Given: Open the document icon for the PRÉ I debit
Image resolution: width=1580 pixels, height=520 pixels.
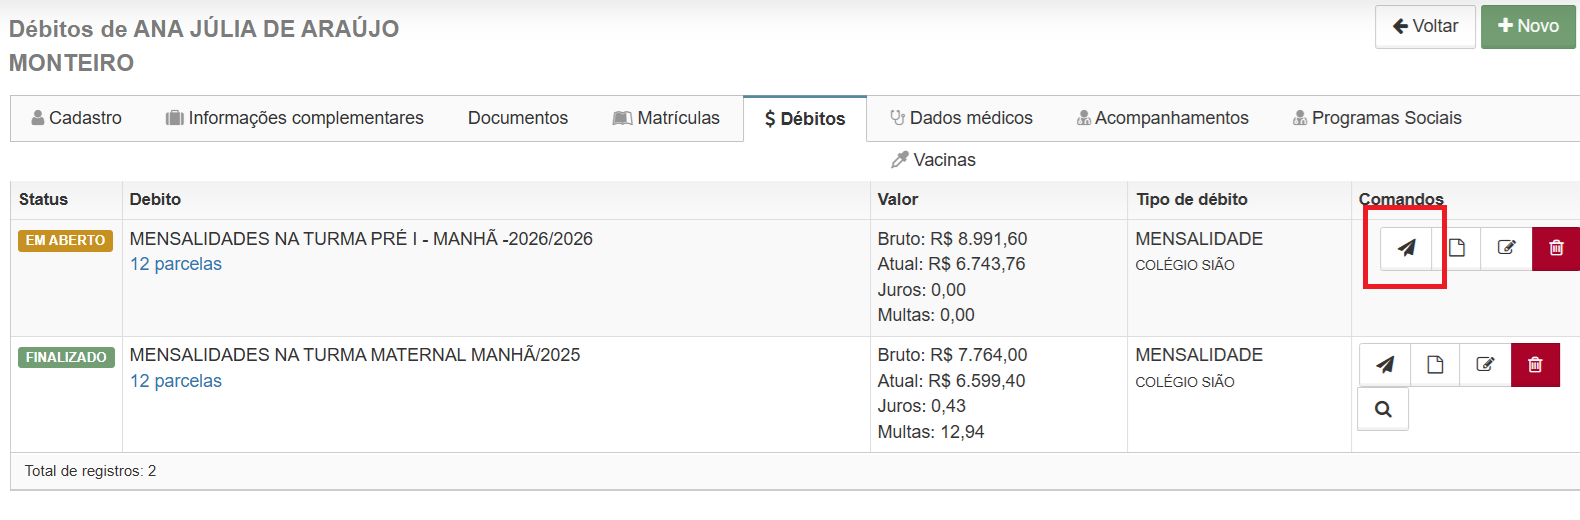Looking at the screenshot, I should click(1457, 248).
